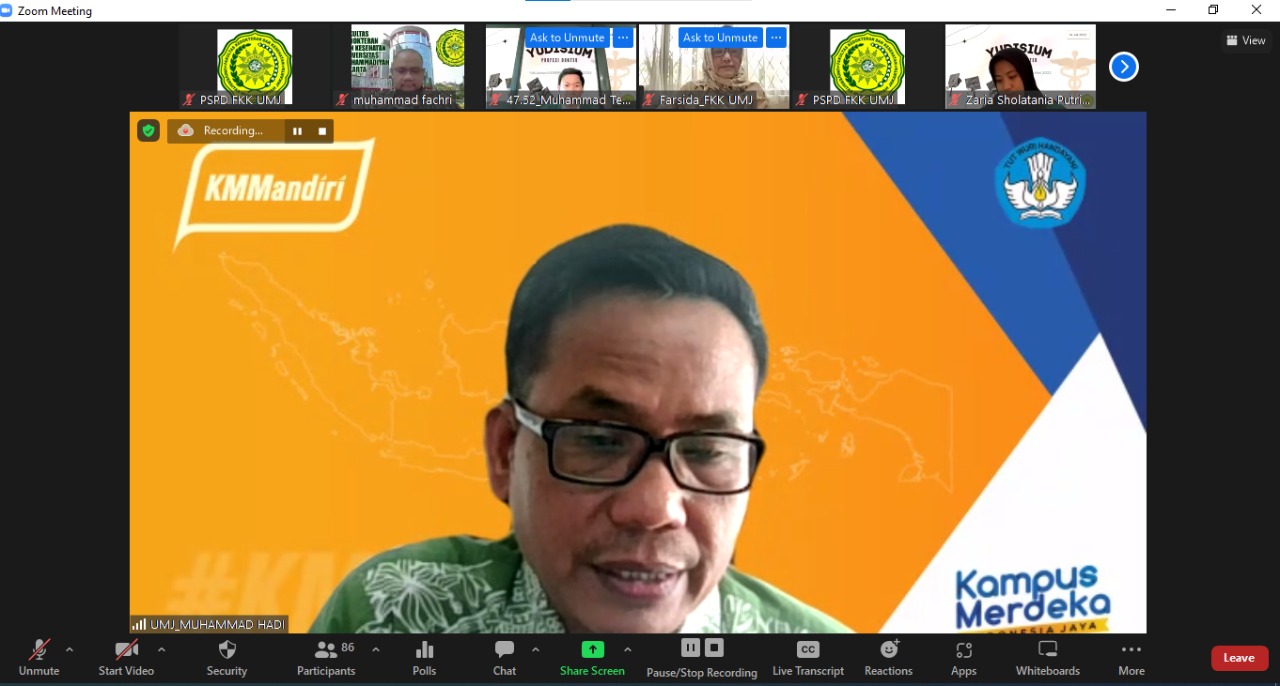Stop recording from the Recording indicator
1280x686 pixels.
[x=322, y=131]
